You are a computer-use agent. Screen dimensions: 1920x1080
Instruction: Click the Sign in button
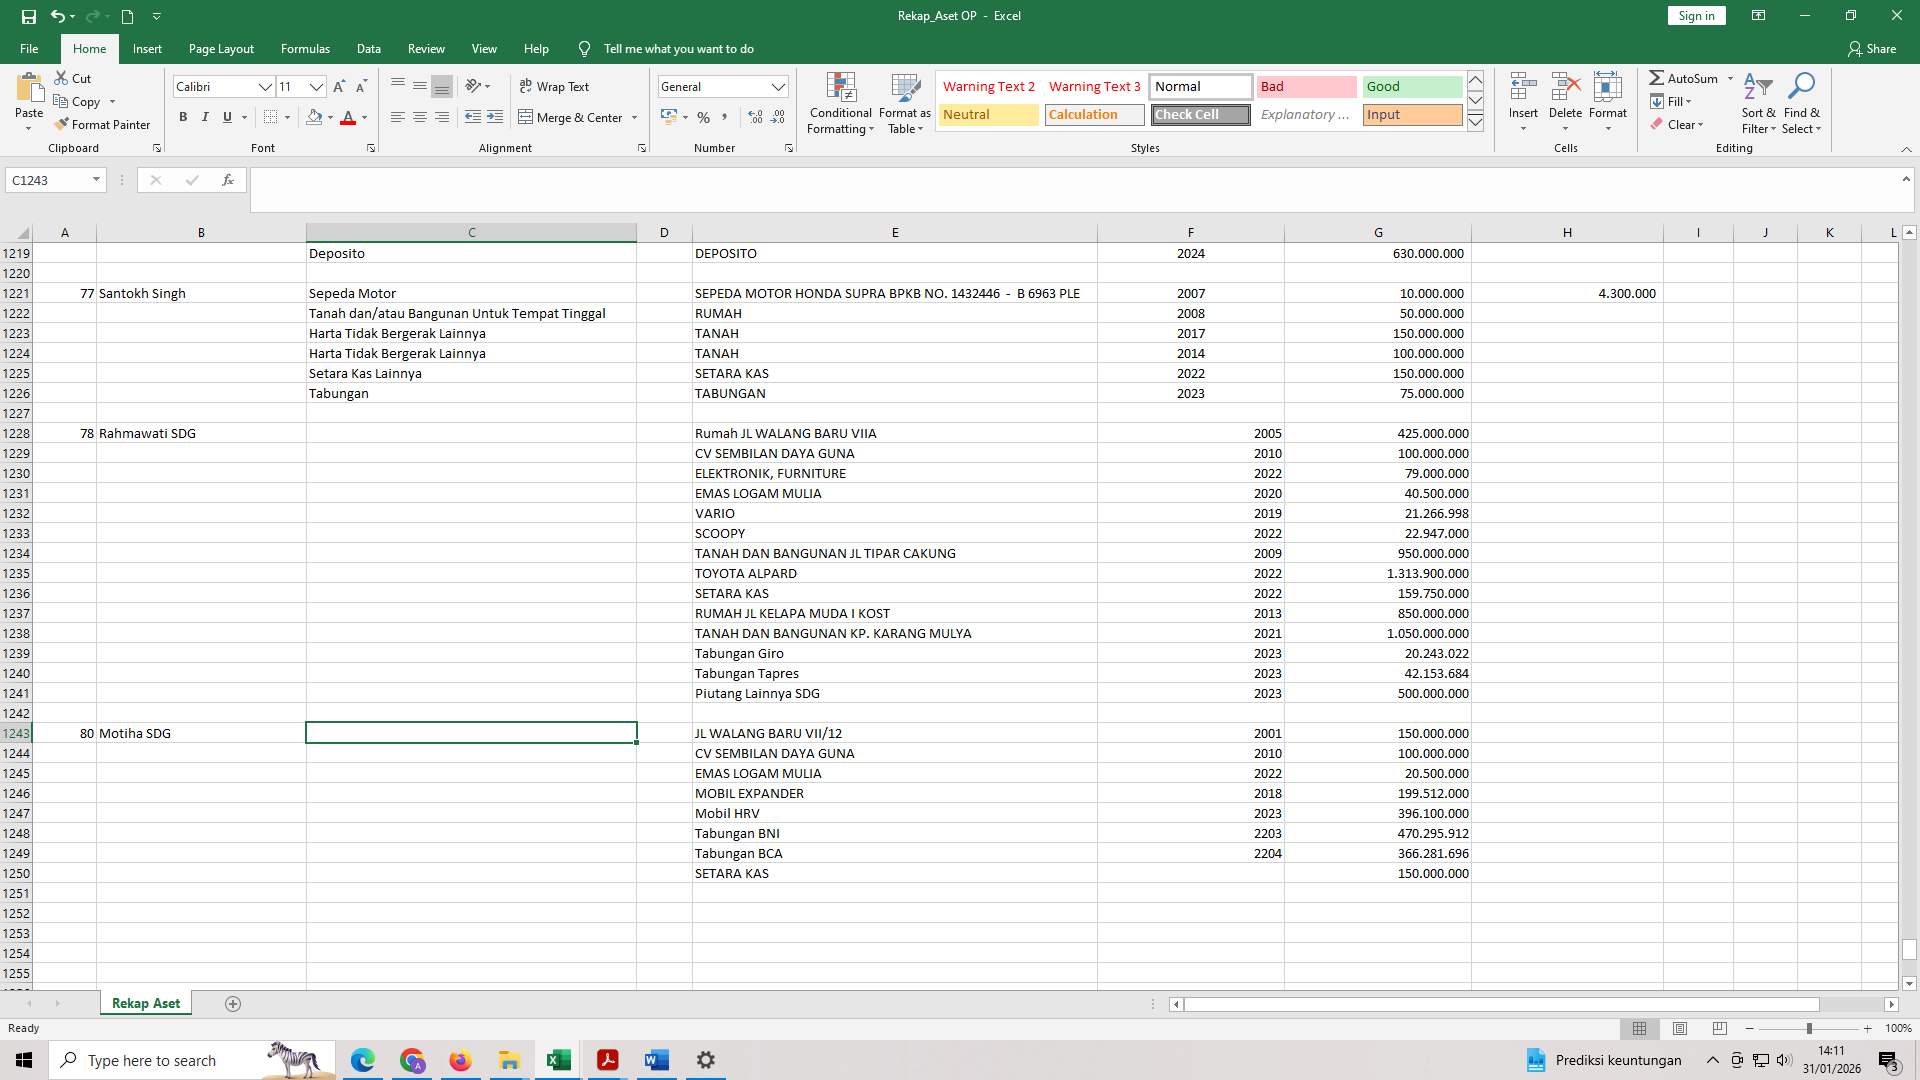click(1695, 15)
